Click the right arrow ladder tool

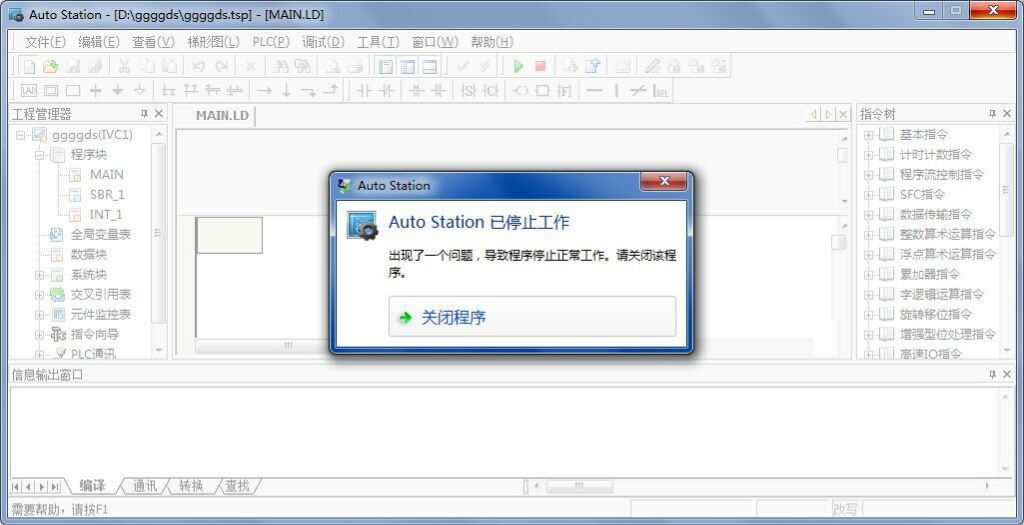(264, 91)
